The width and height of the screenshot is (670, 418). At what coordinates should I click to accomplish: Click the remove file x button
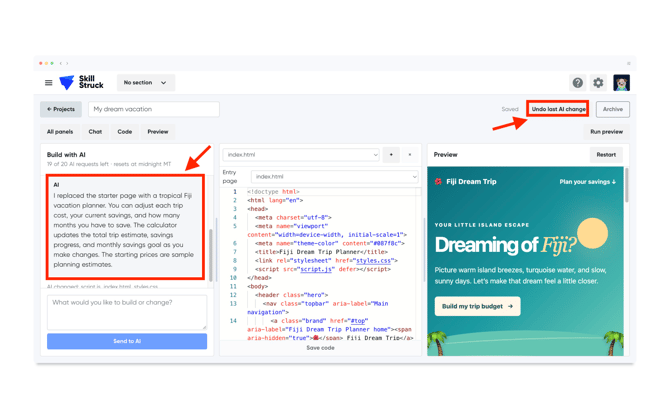(410, 155)
